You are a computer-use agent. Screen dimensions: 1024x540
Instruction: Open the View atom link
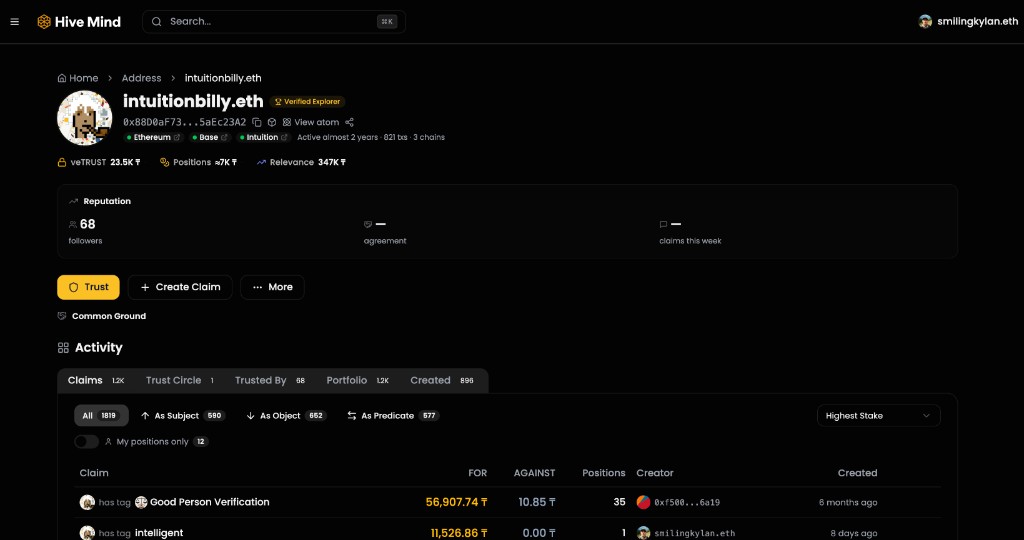(310, 122)
